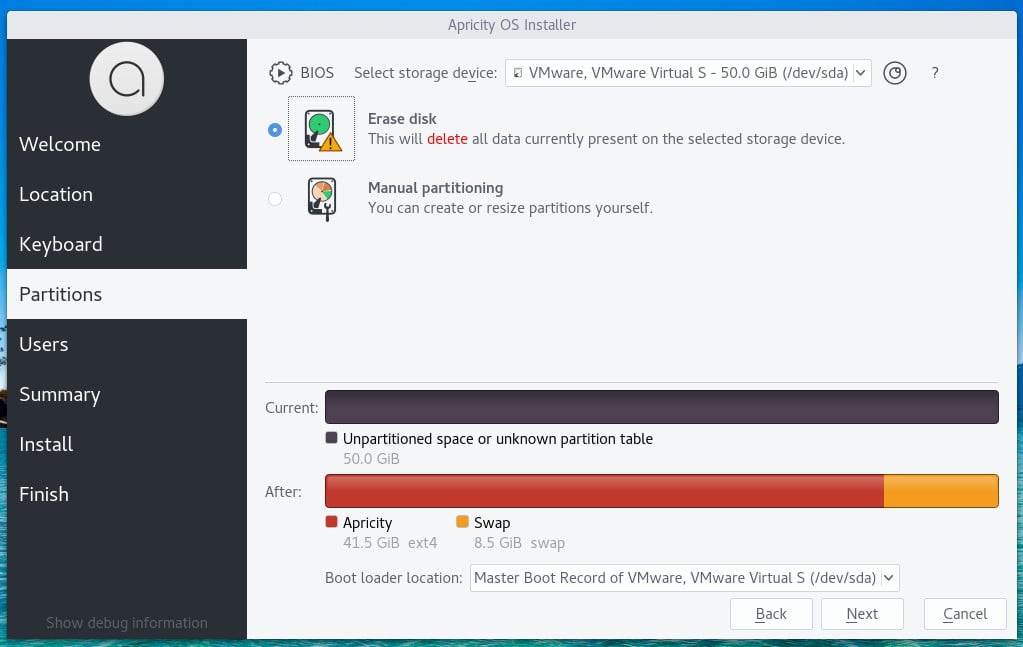1023x647 pixels.
Task: Open the installer help via the question mark
Action: [x=934, y=72]
